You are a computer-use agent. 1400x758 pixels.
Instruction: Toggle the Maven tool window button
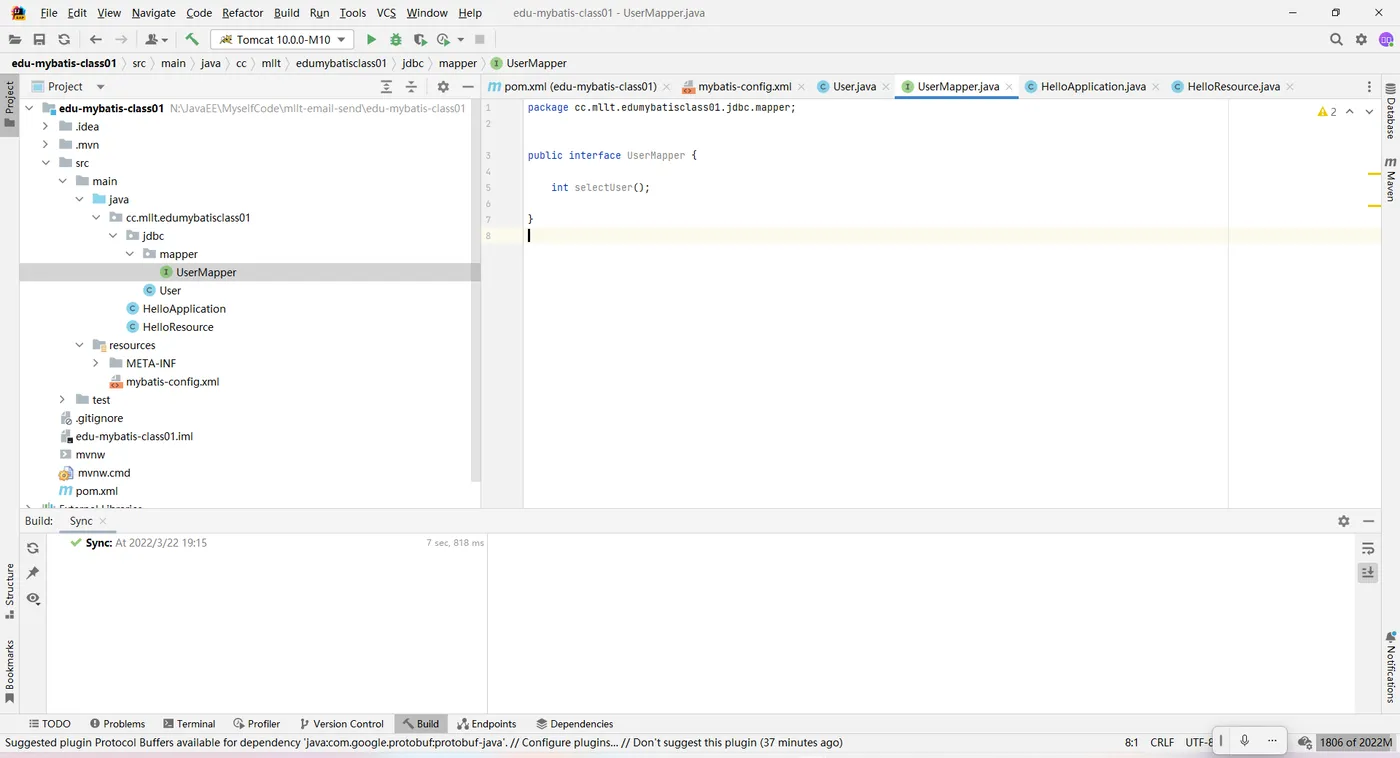1390,179
